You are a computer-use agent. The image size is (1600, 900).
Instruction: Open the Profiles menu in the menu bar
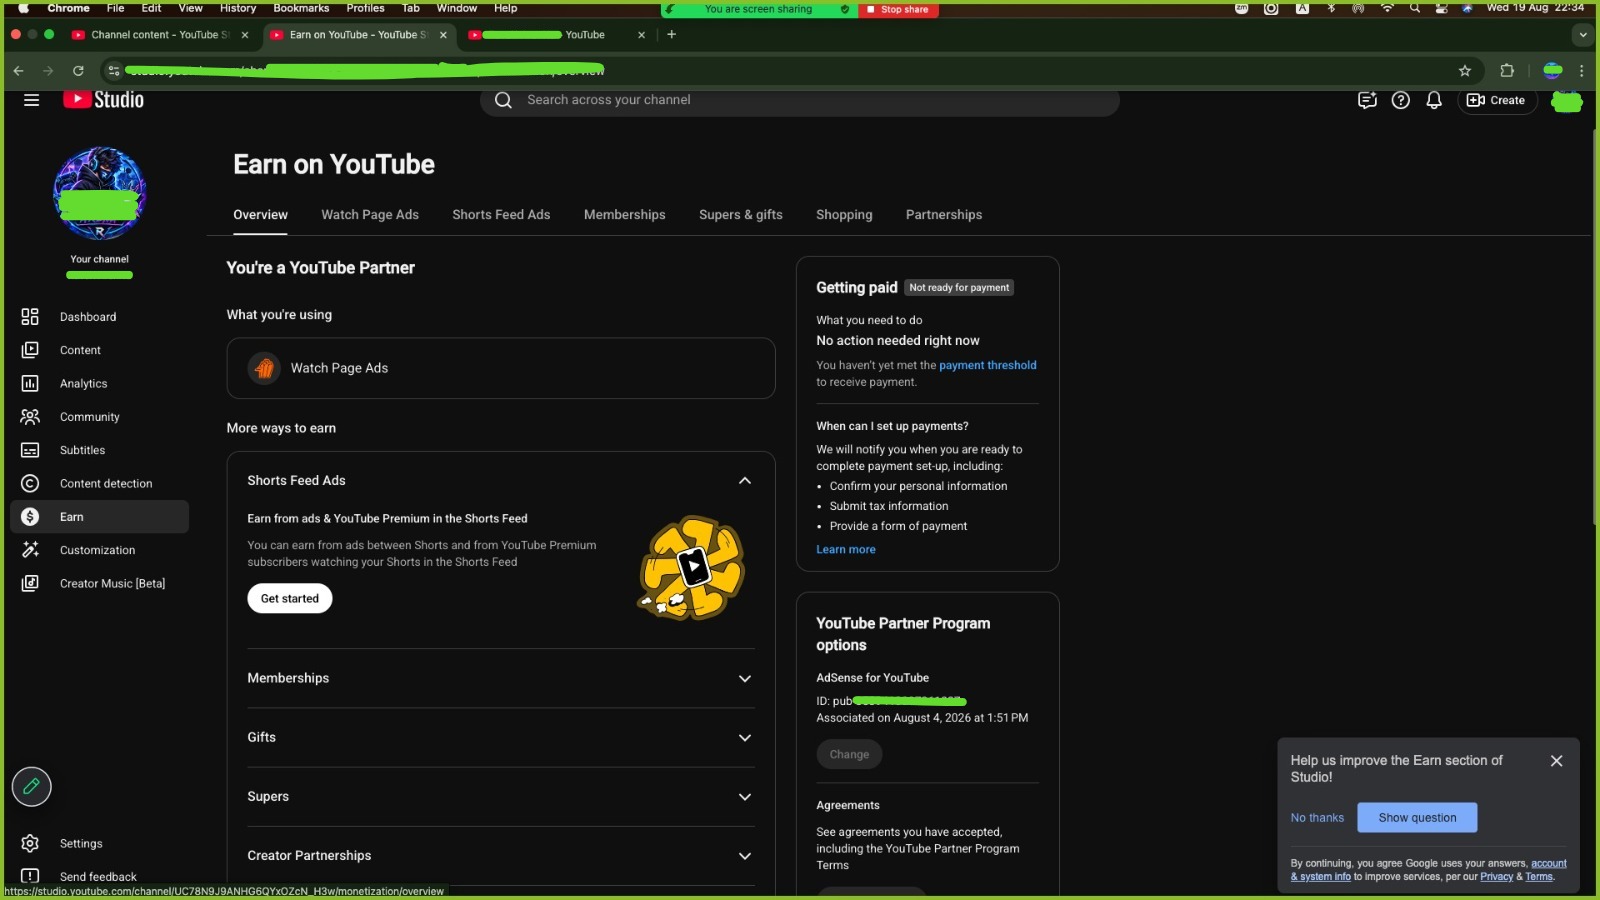pos(366,8)
